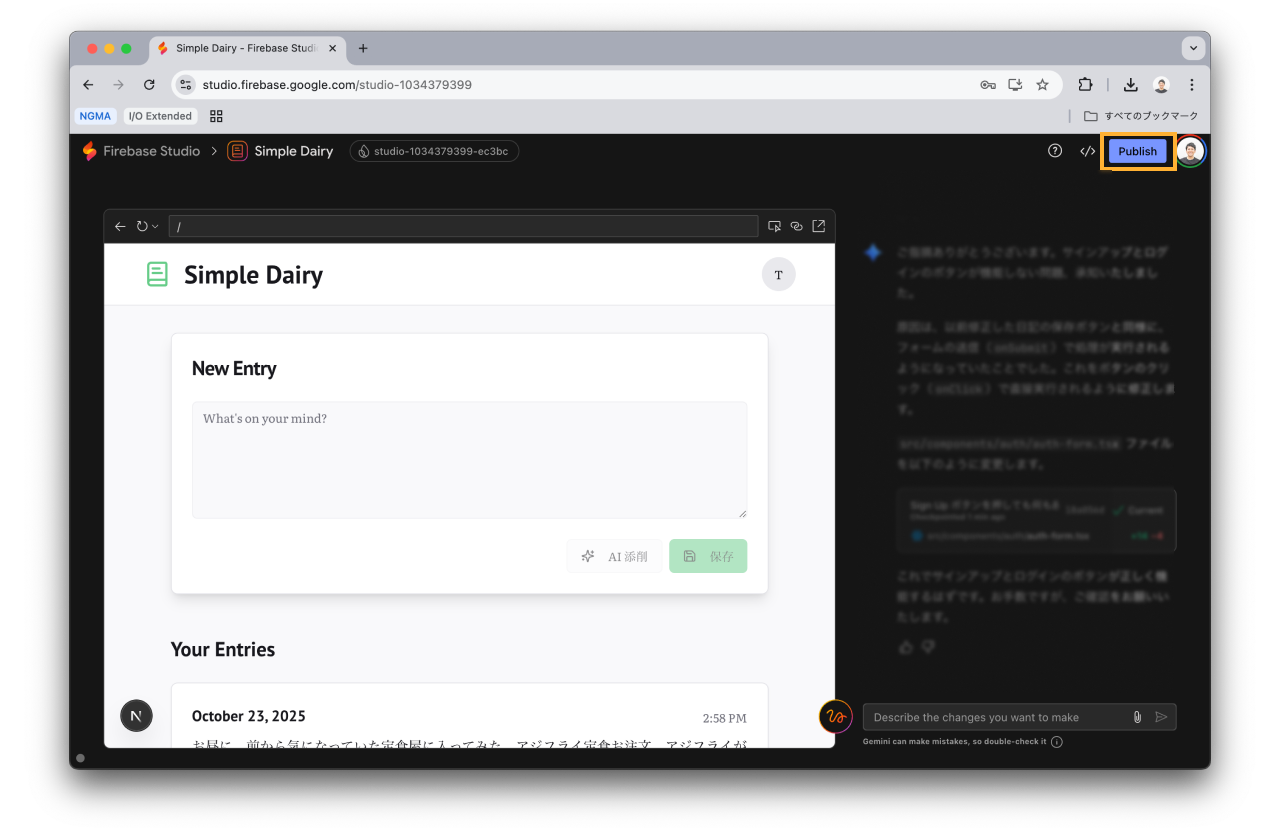Open Chrome's three-dot menu
The height and width of the screenshot is (832, 1280).
[1191, 84]
